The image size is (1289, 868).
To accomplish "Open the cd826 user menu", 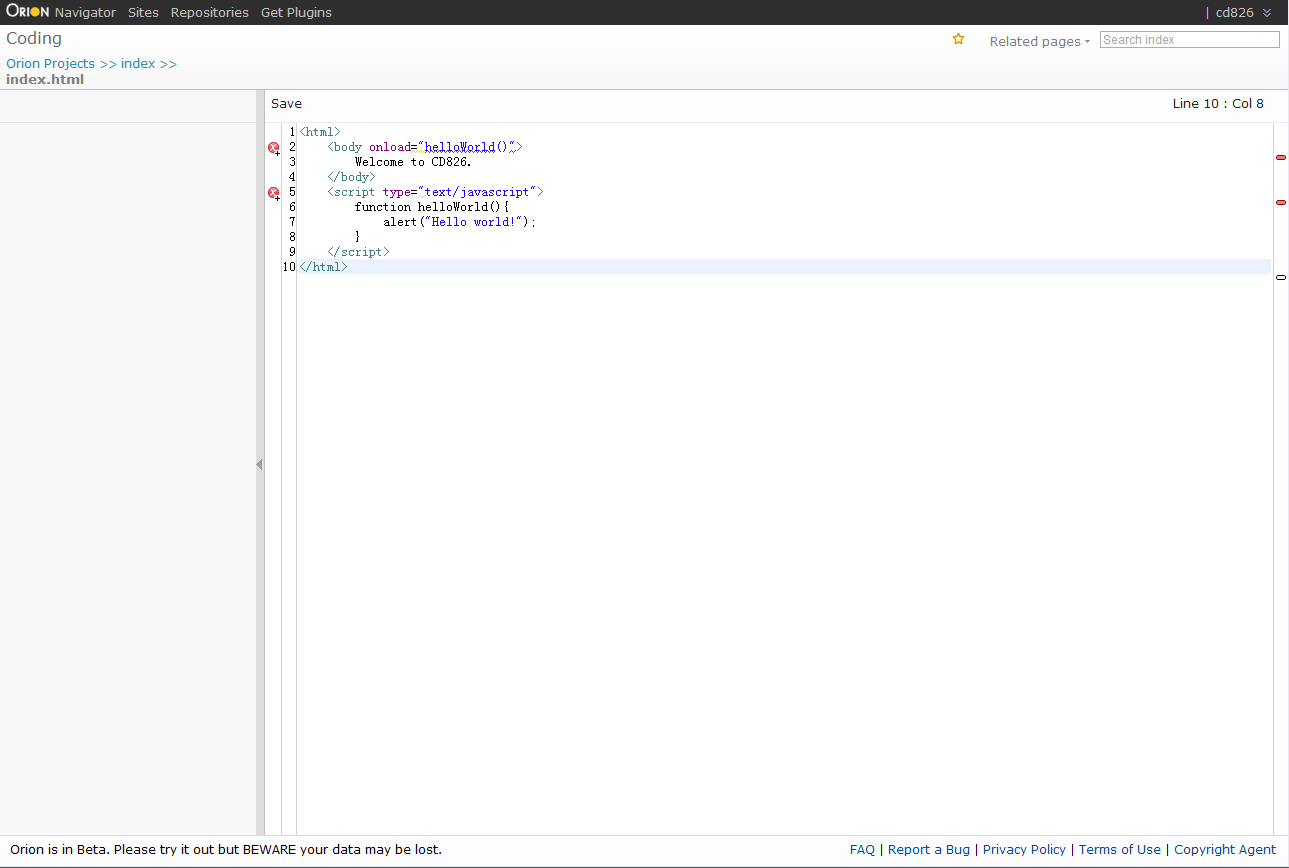I will (1243, 12).
